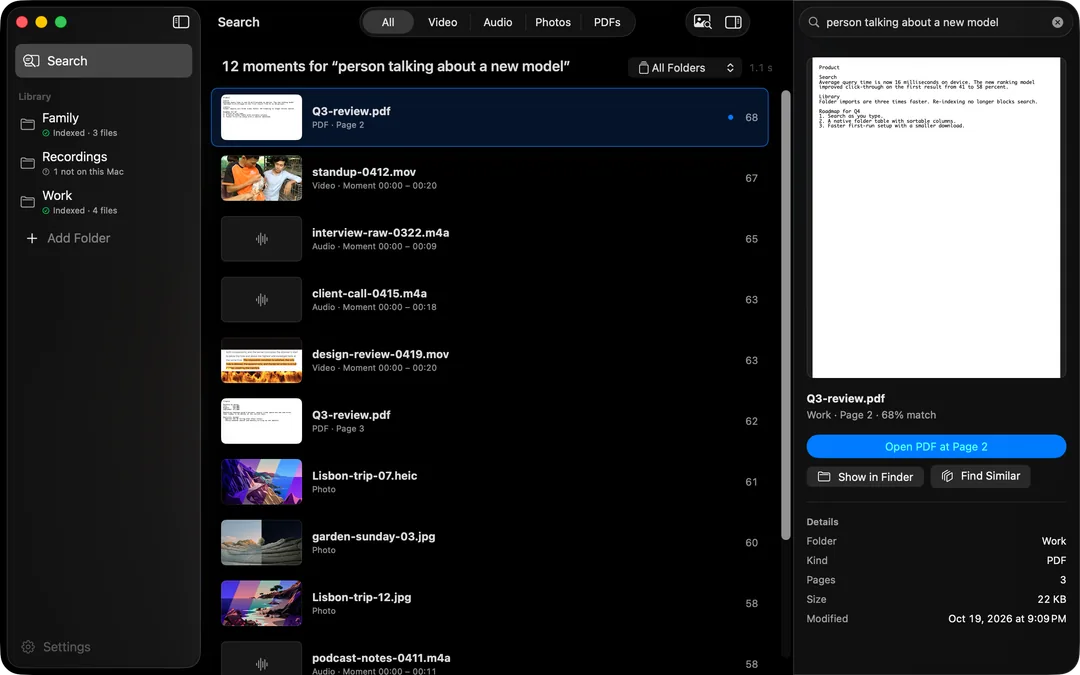Click the clock status icon under Recordings
The image size is (1080, 675).
coord(46,172)
